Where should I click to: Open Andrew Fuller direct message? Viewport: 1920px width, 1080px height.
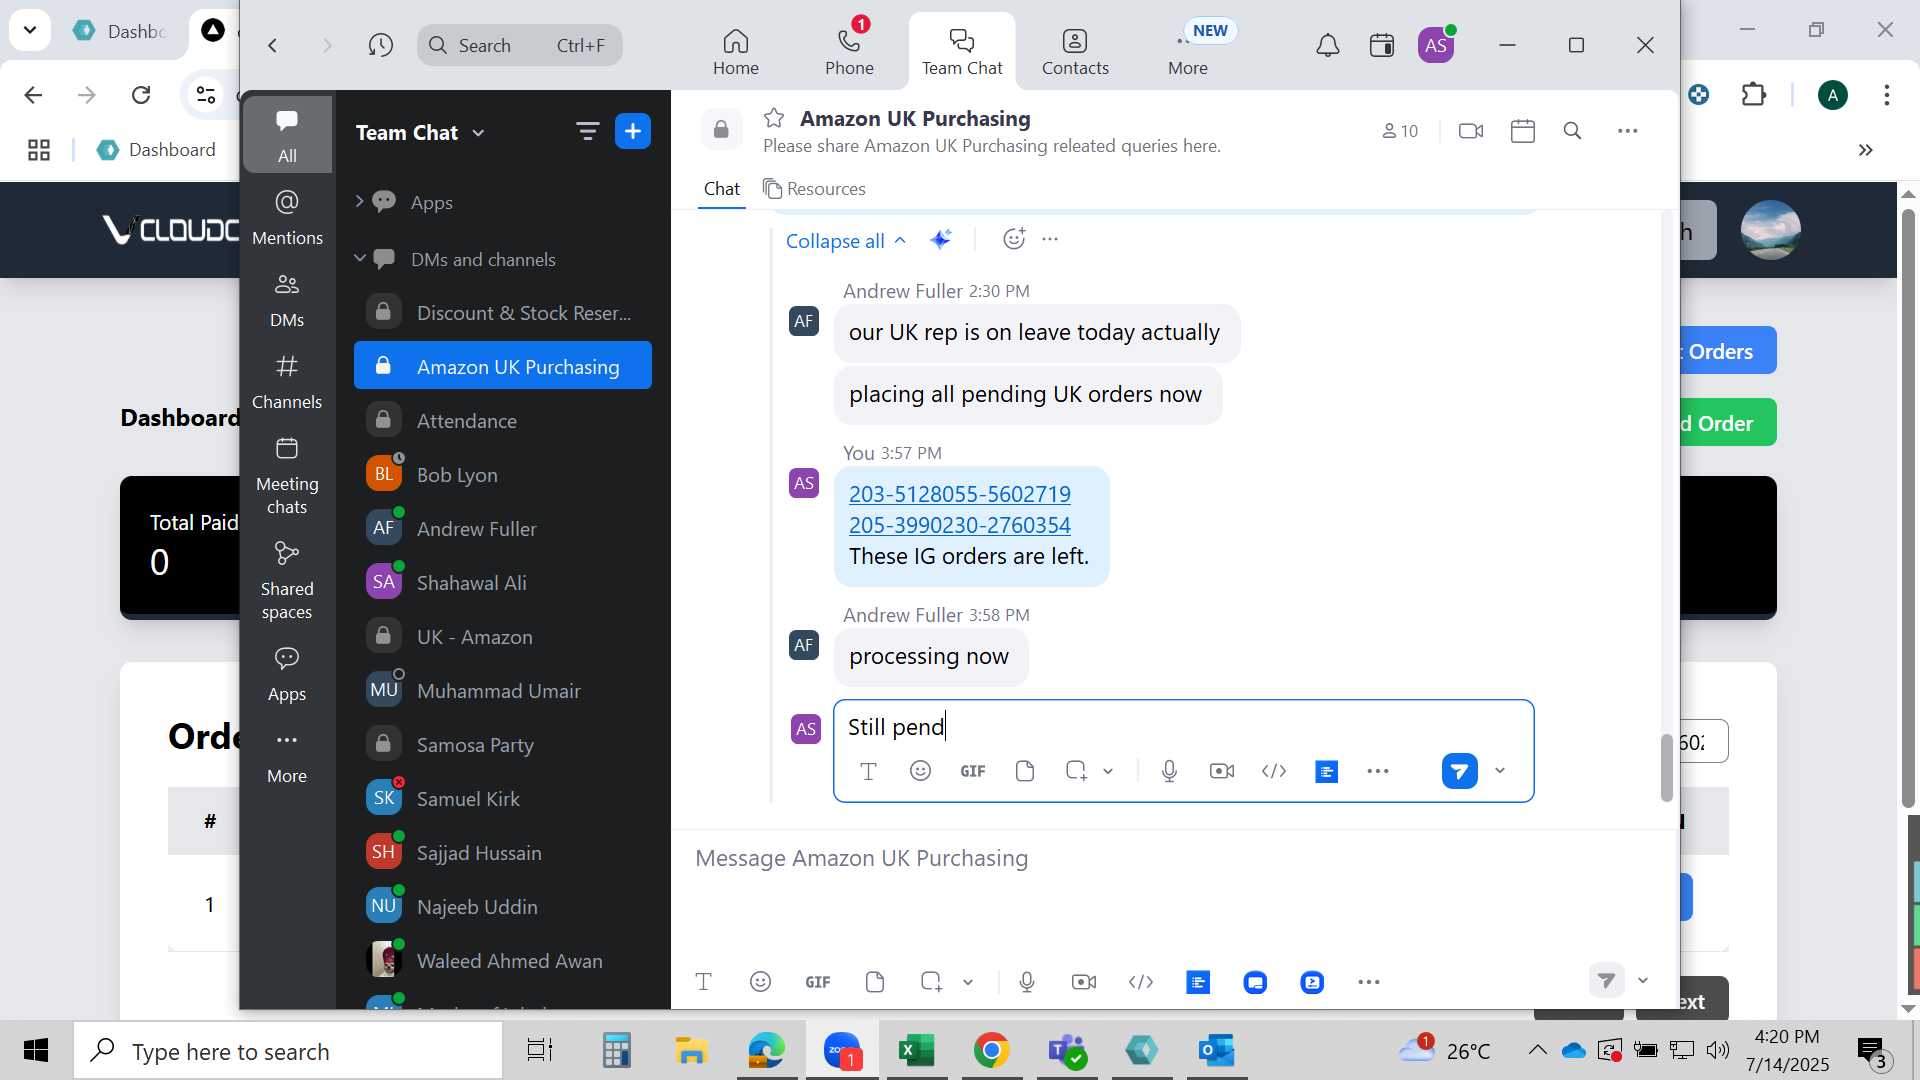coord(503,529)
